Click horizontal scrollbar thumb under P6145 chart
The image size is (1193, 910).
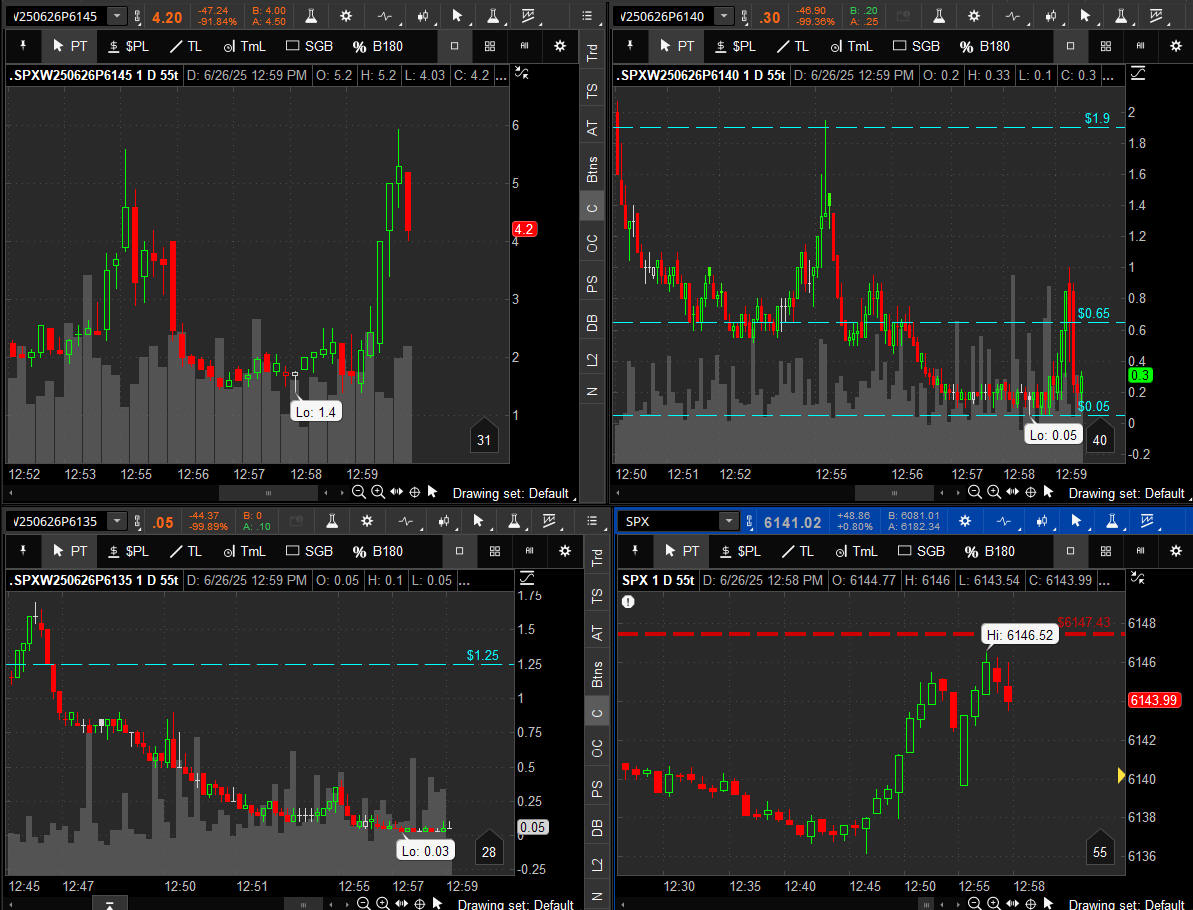pyautogui.click(x=268, y=493)
